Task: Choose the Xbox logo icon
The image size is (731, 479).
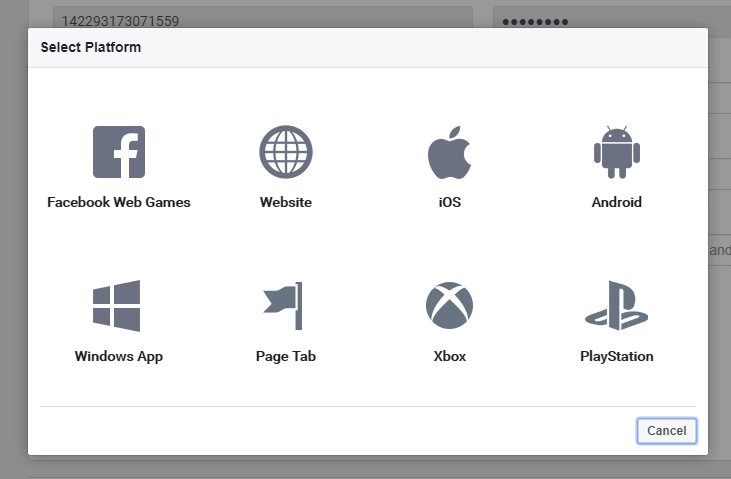Action: click(x=449, y=306)
